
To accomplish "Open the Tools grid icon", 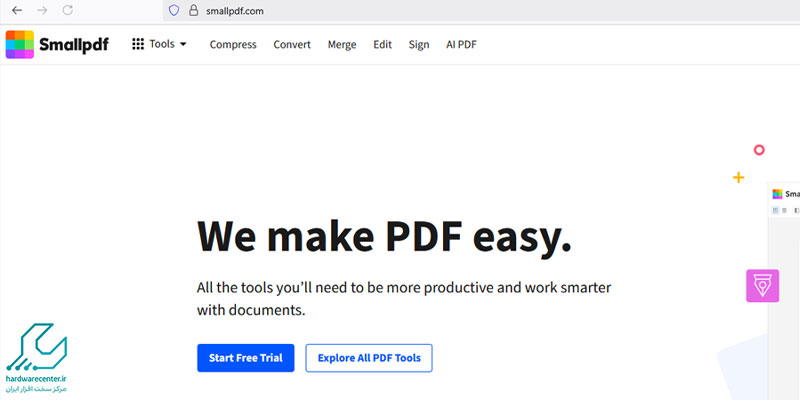I will point(138,45).
